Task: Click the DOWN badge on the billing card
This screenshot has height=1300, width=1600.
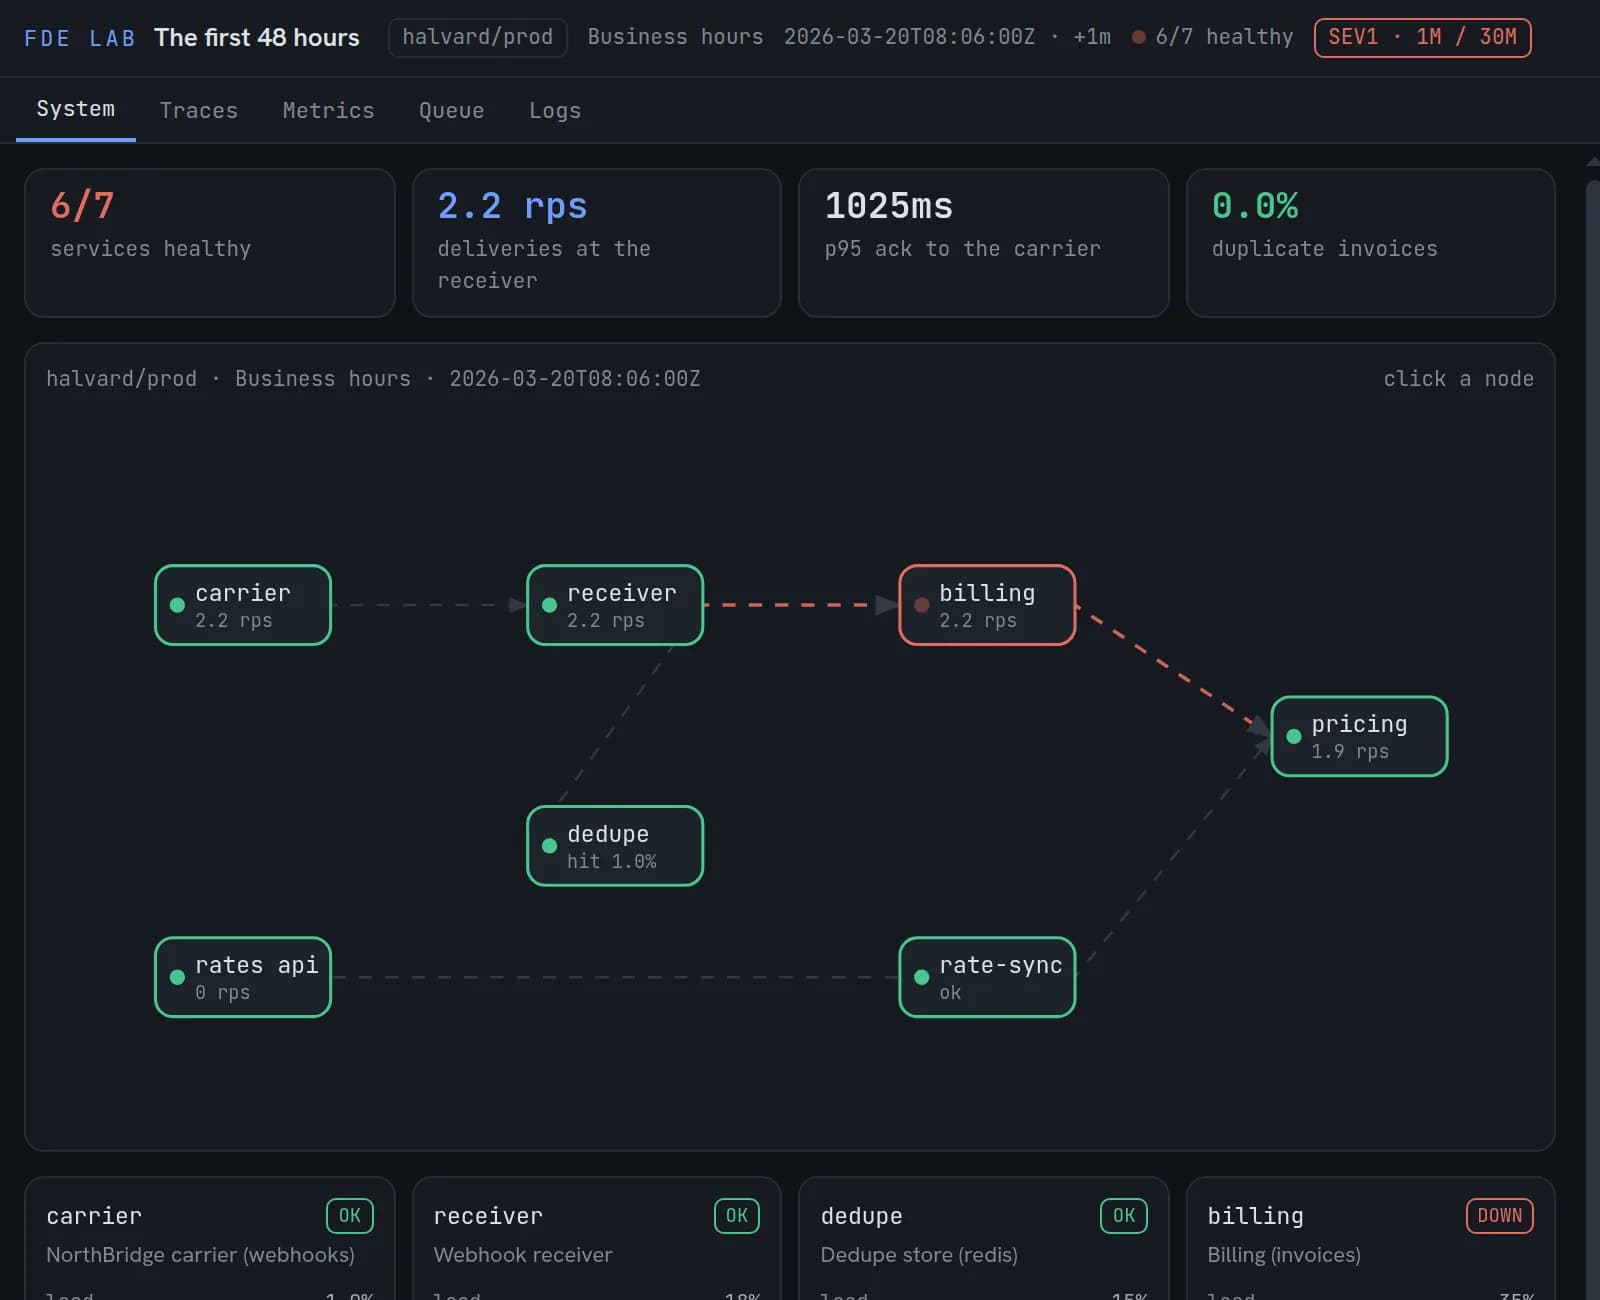Action: 1500,1216
